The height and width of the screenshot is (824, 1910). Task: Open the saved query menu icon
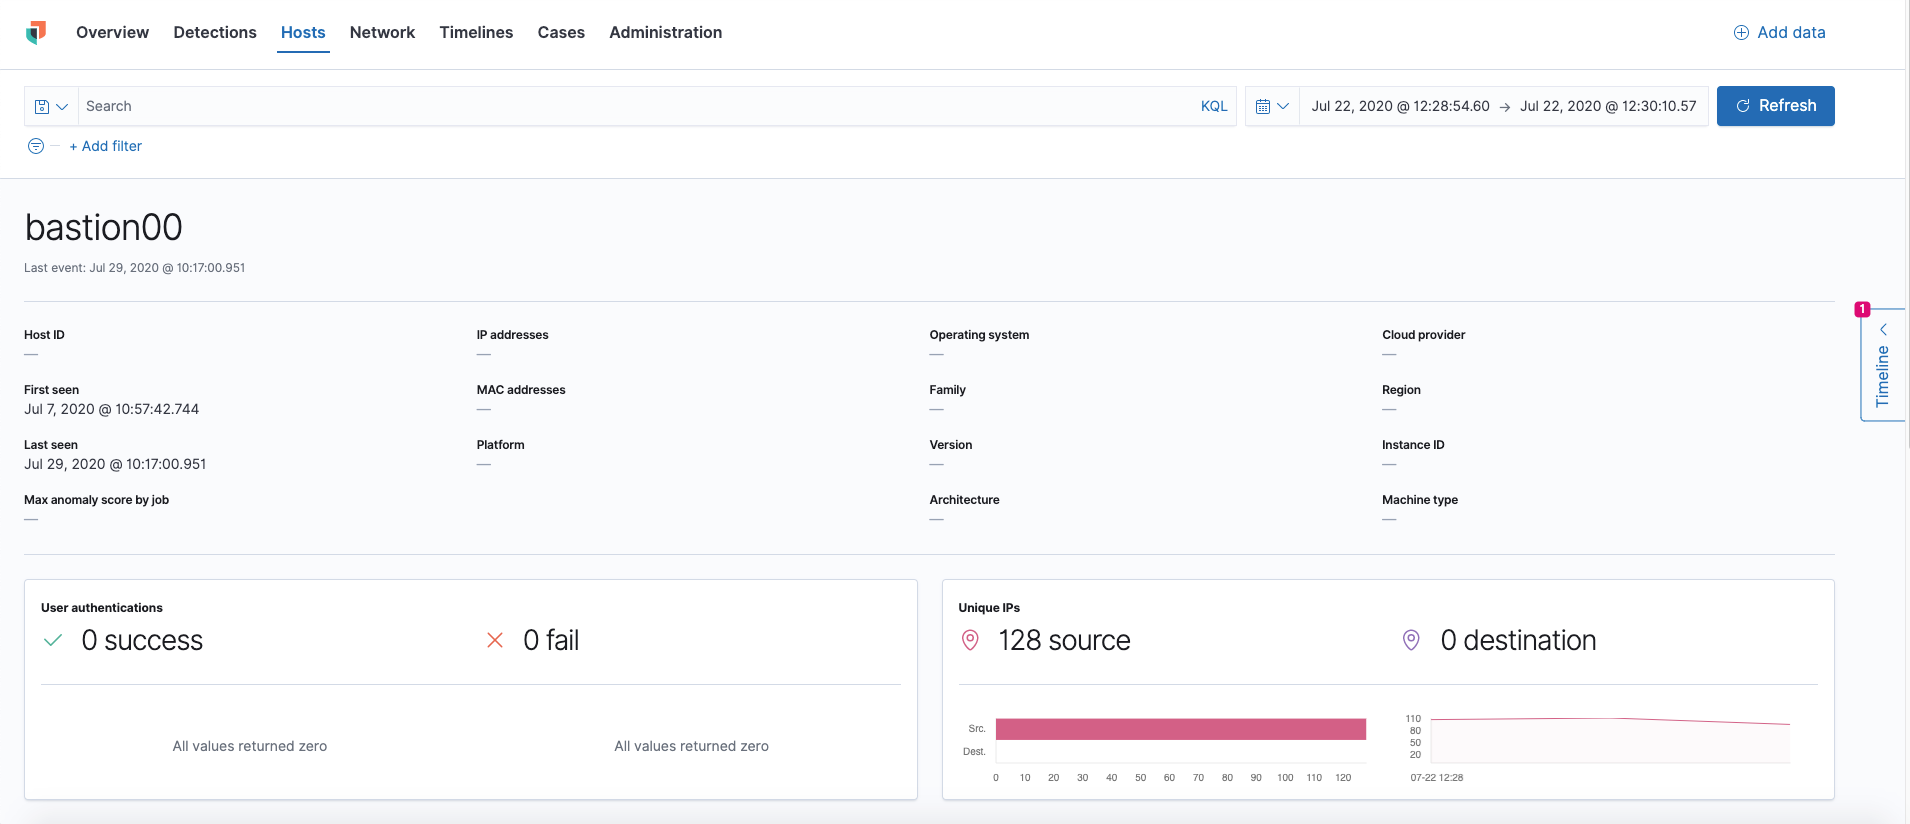point(42,107)
